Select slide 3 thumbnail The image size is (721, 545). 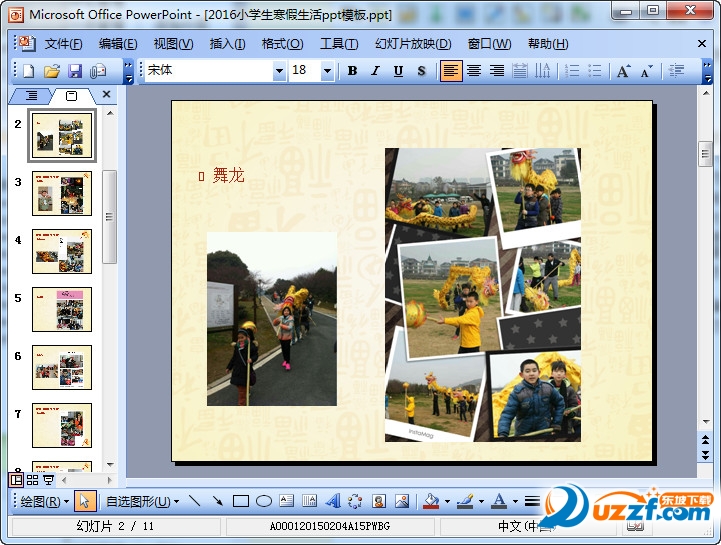point(62,194)
